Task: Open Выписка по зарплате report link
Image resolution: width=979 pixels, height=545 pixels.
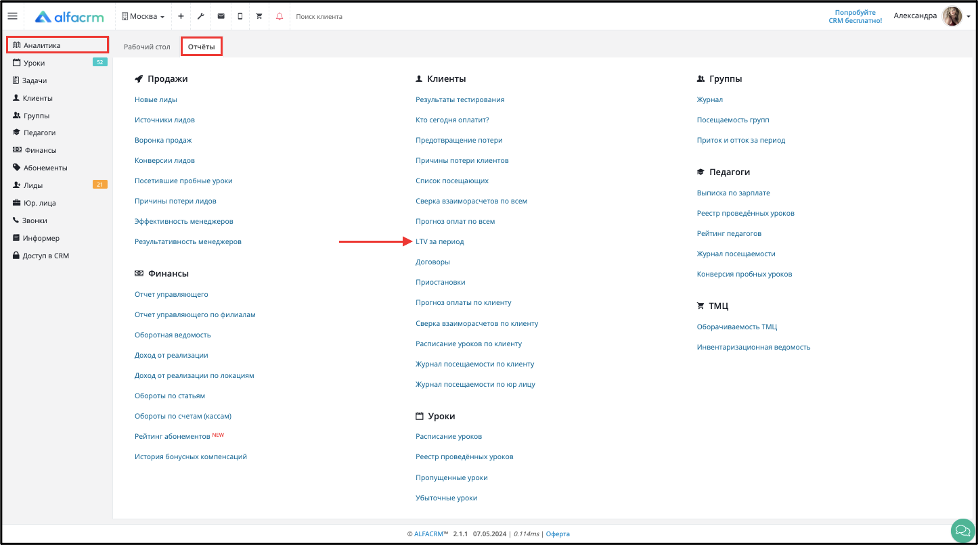Action: coord(733,193)
